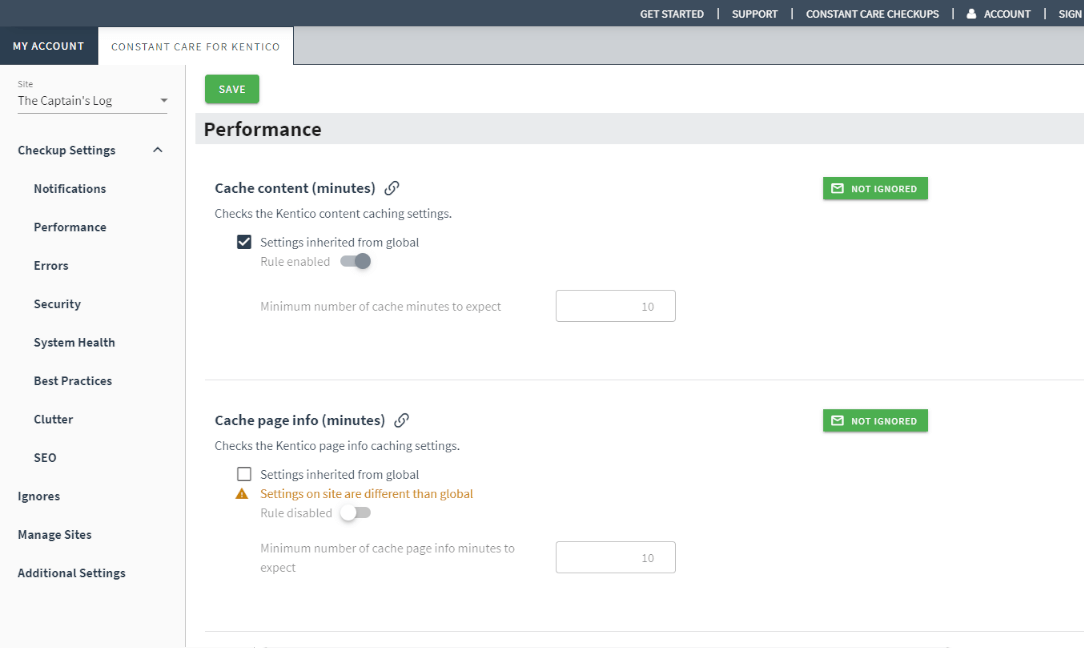Toggle the Rule enabled switch off
This screenshot has height=648, width=1084.
coord(356,261)
